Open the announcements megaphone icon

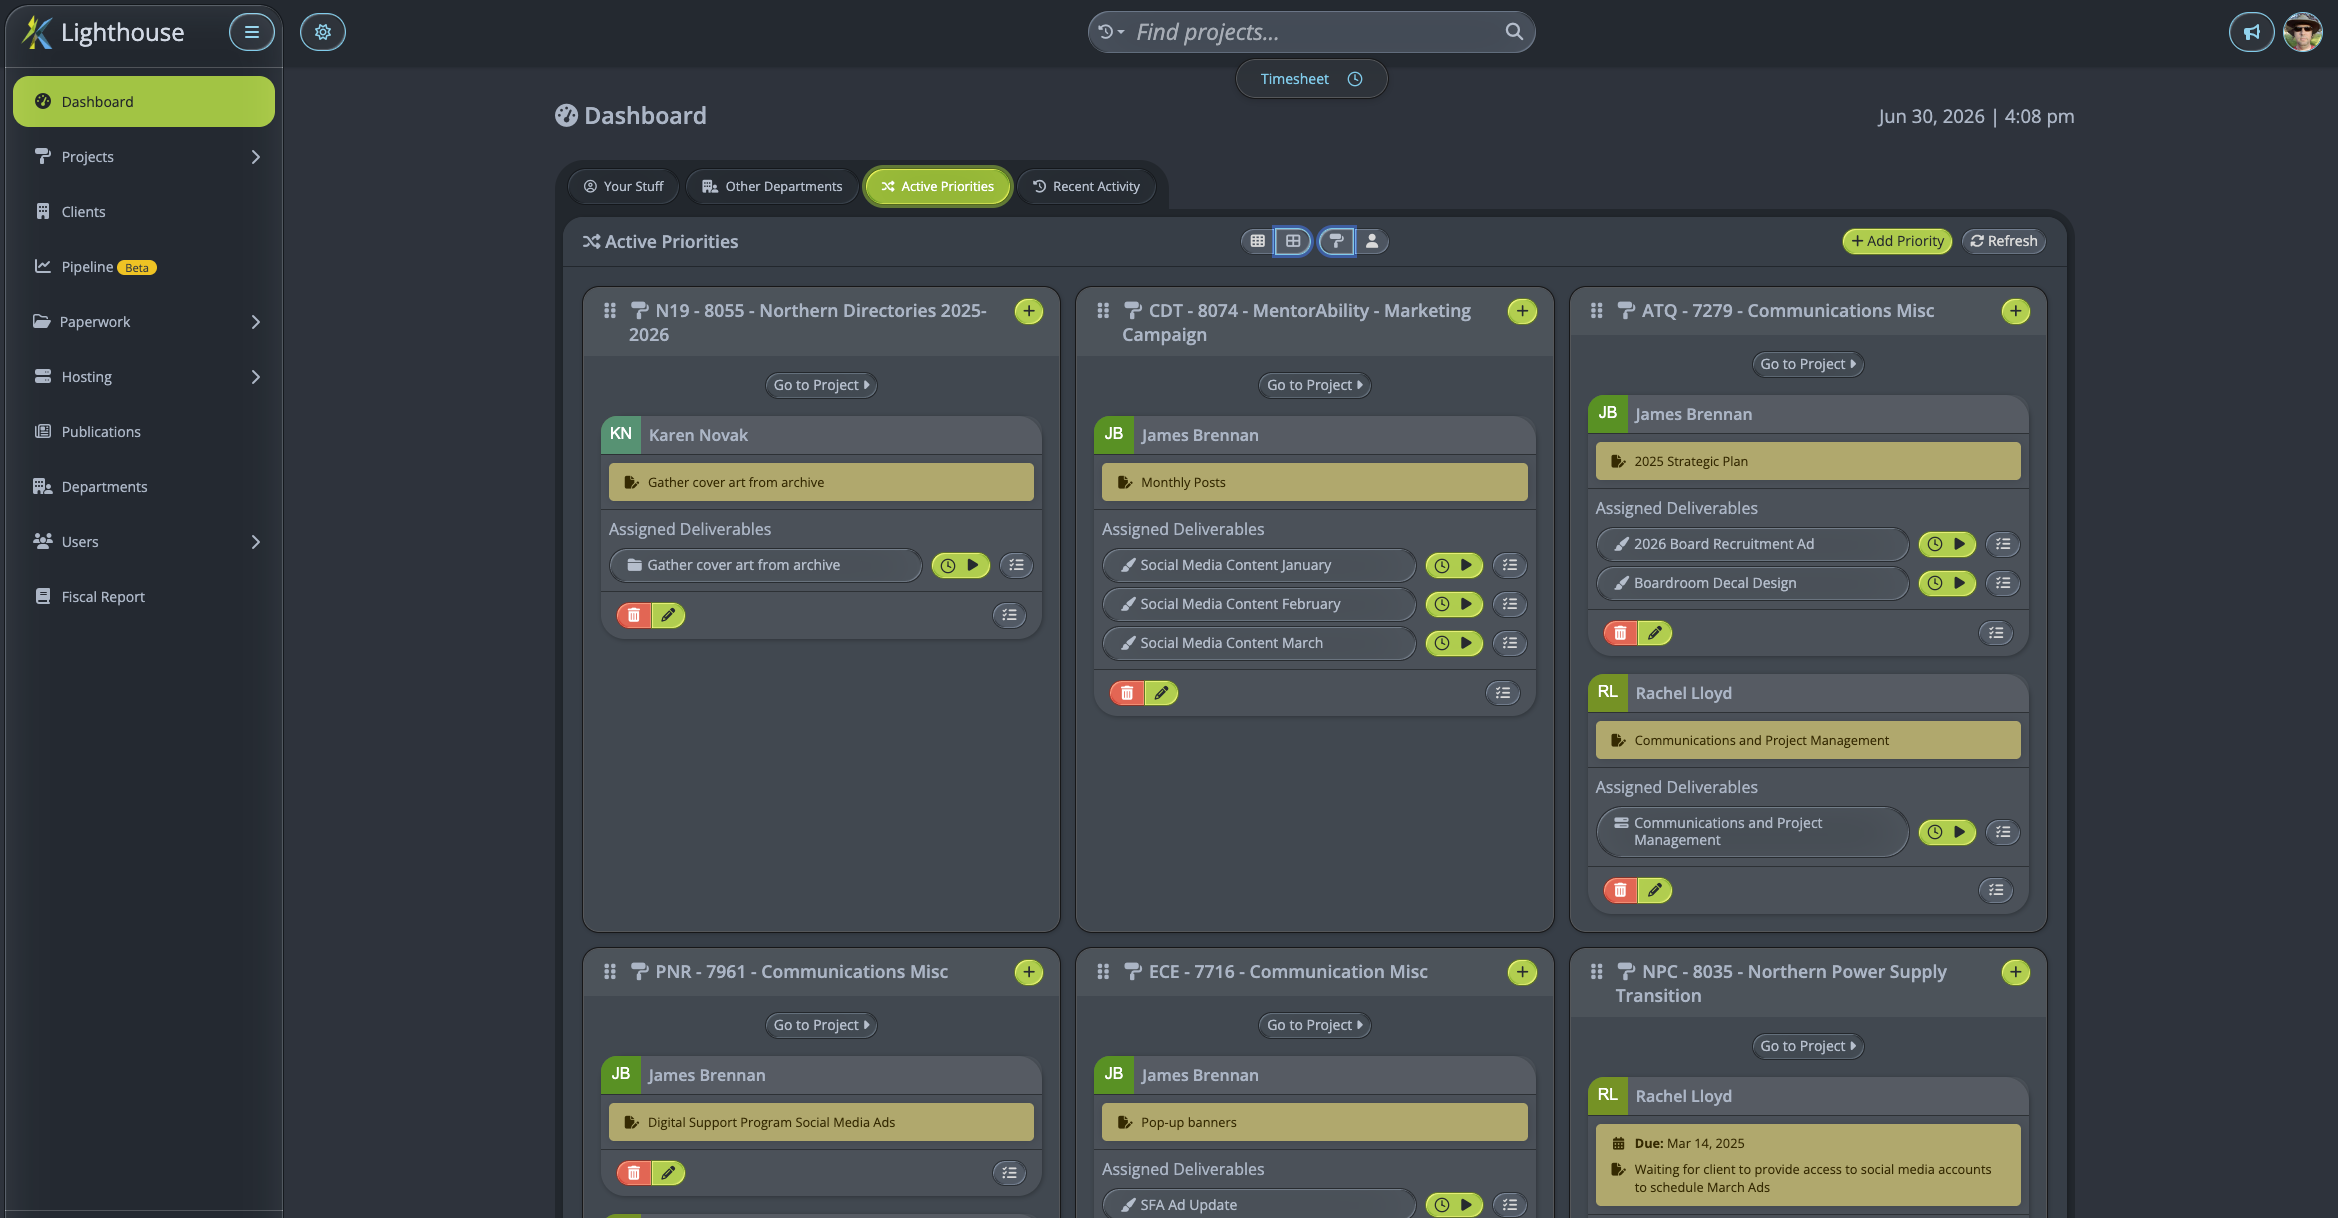coord(2251,32)
